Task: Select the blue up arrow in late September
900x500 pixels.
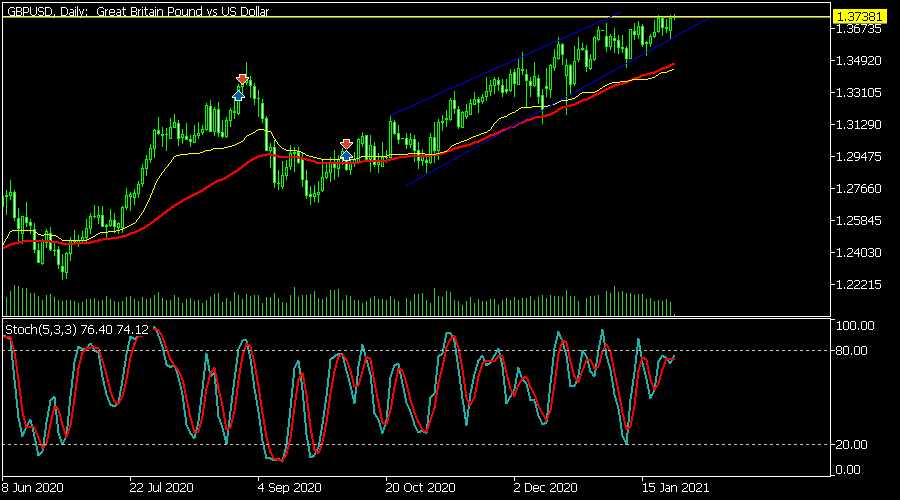Action: (345, 155)
